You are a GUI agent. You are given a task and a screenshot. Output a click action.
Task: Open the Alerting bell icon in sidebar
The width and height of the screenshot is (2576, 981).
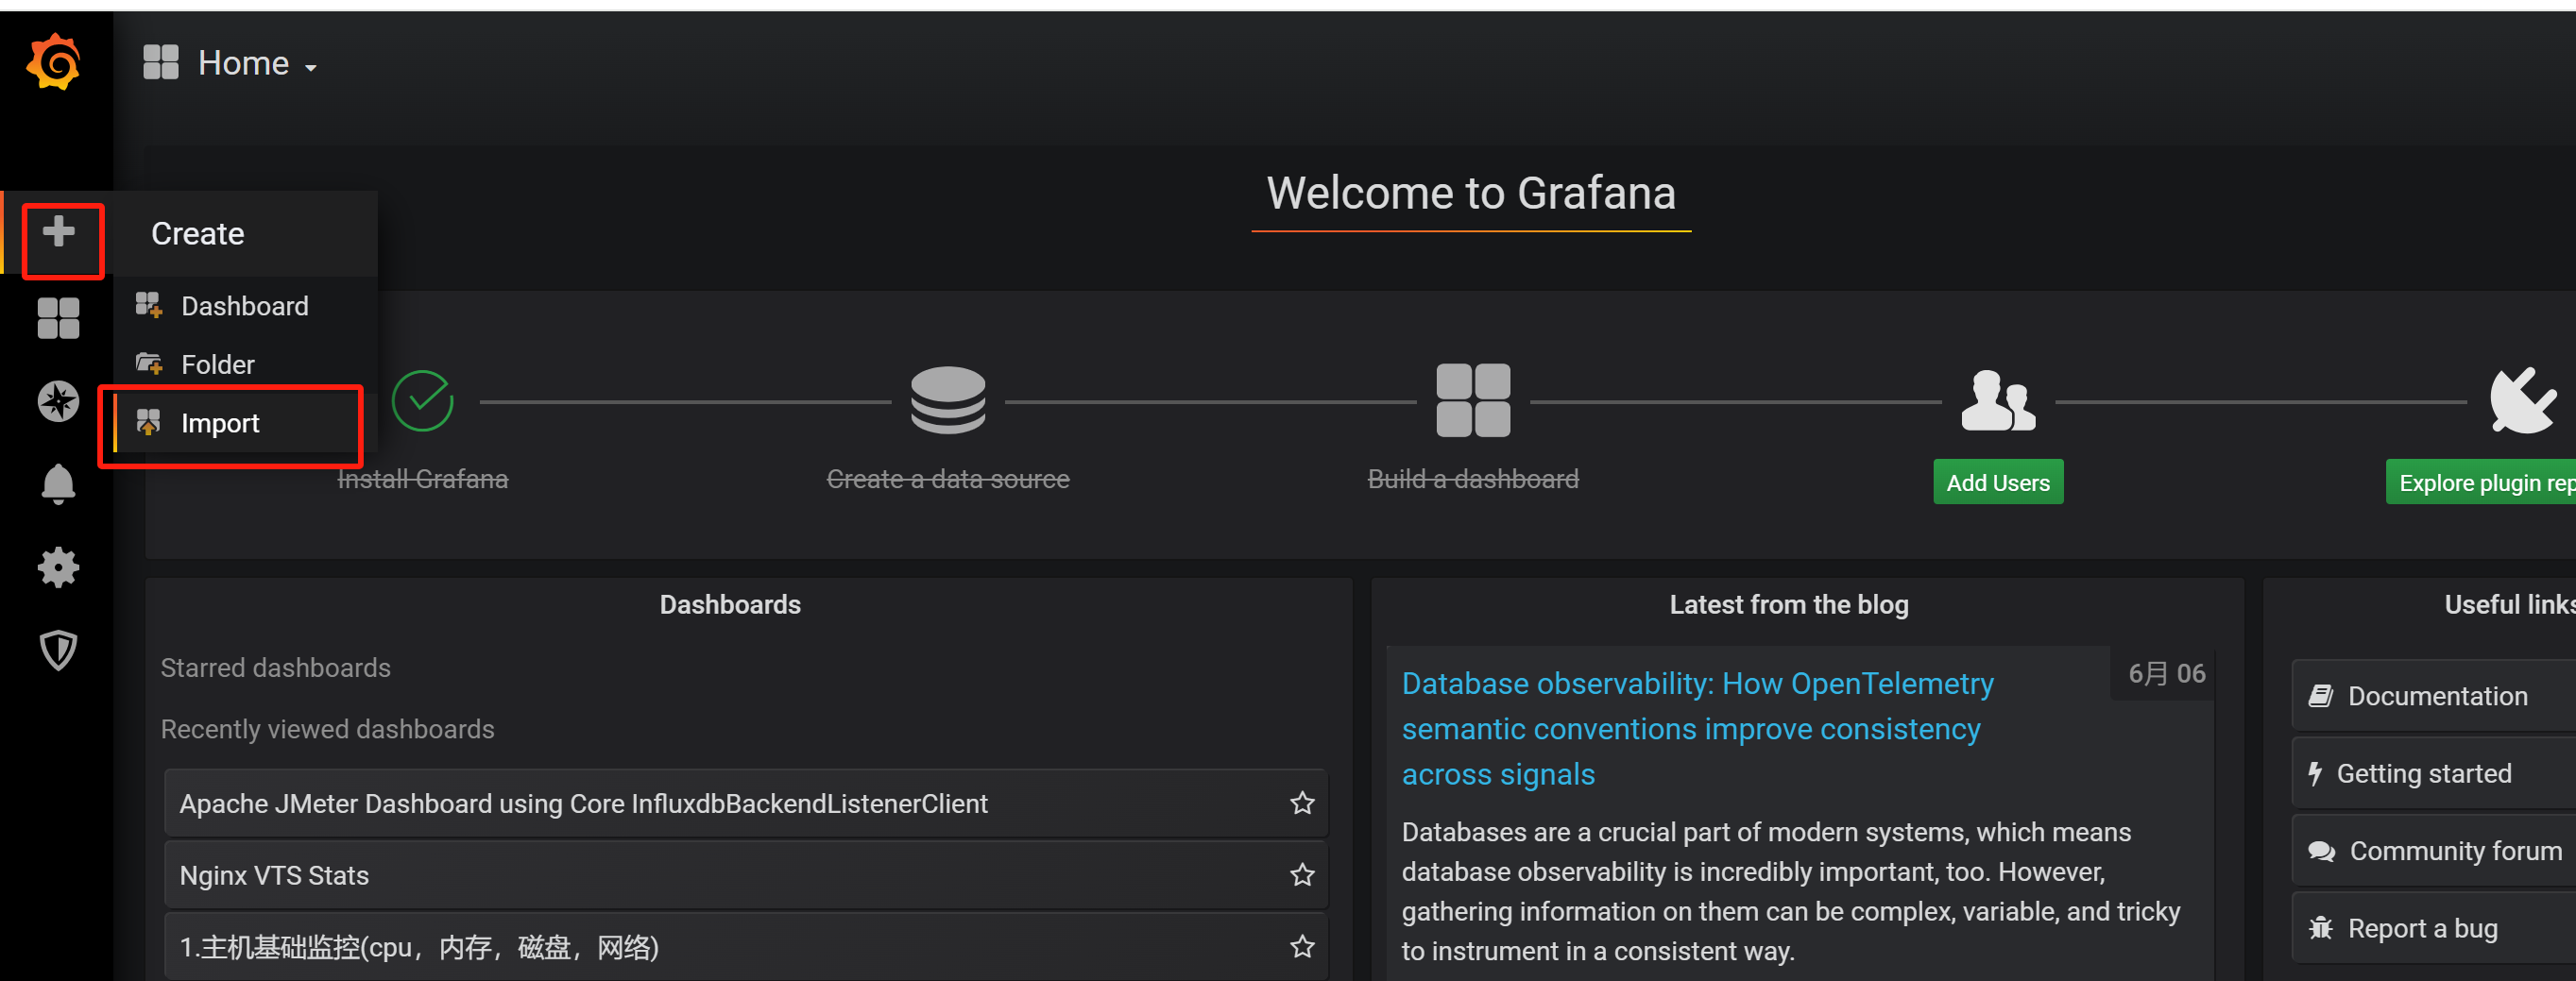58,484
